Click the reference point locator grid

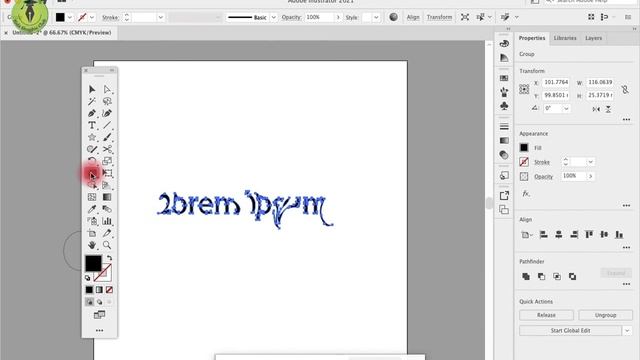(x=524, y=89)
